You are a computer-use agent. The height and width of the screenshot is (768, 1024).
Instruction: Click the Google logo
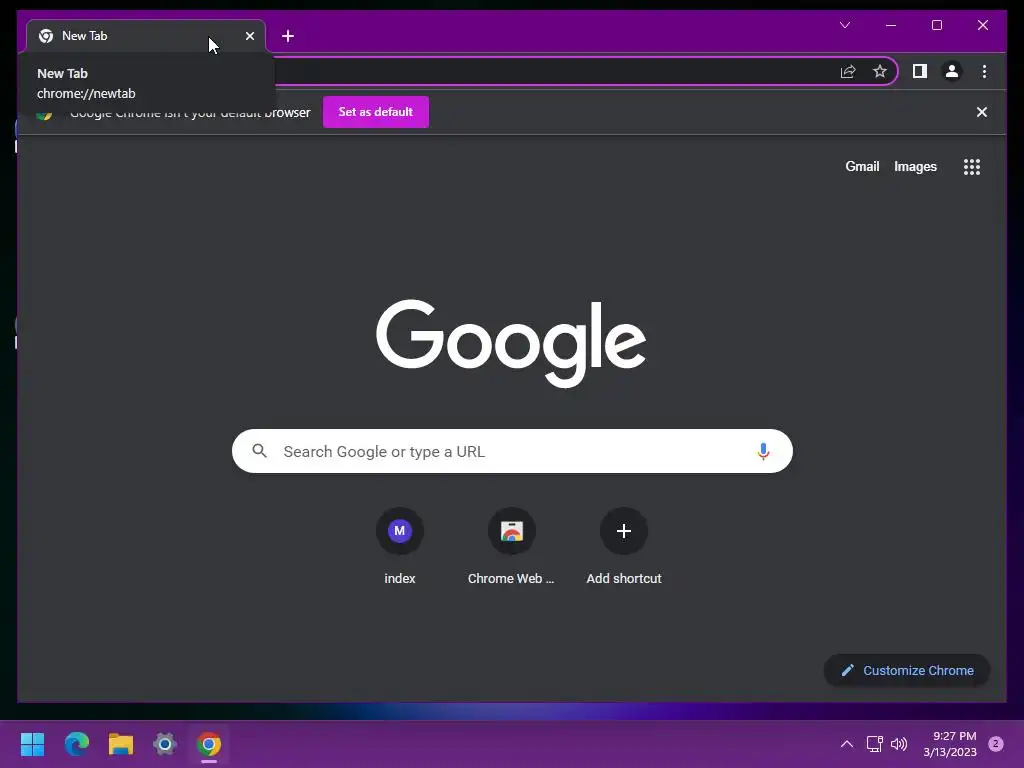(511, 342)
